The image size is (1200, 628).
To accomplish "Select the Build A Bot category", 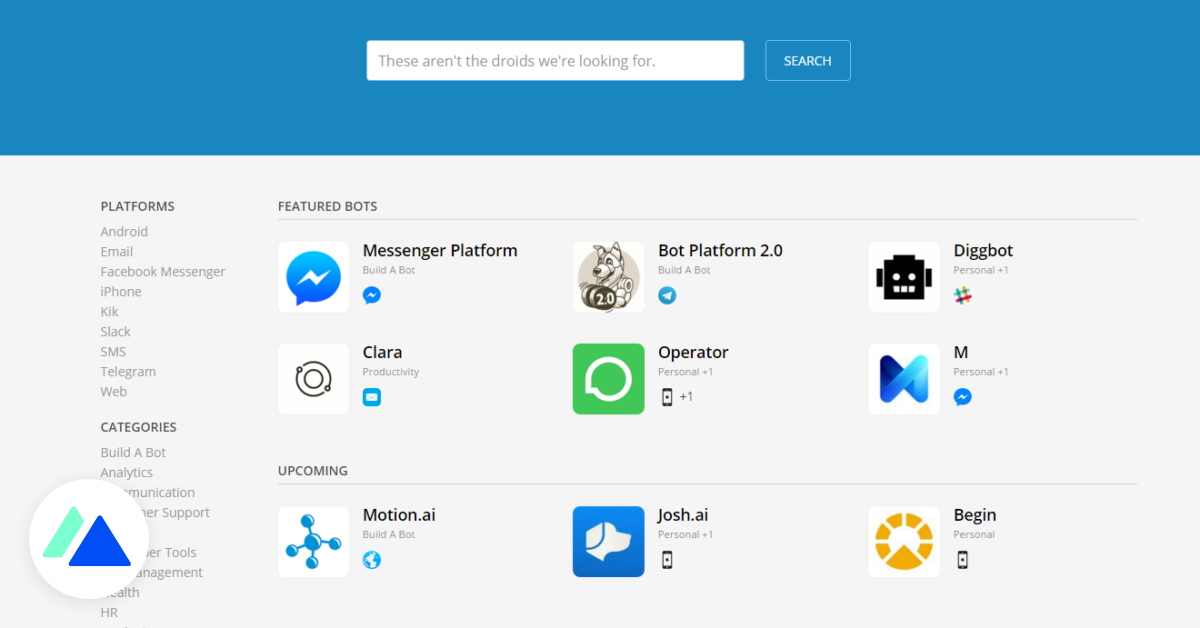I will coord(133,452).
